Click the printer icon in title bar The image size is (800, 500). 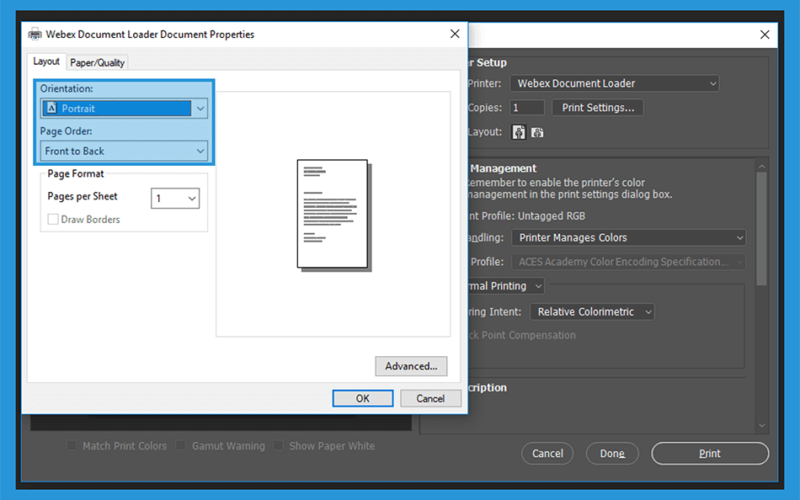pyautogui.click(x=35, y=34)
